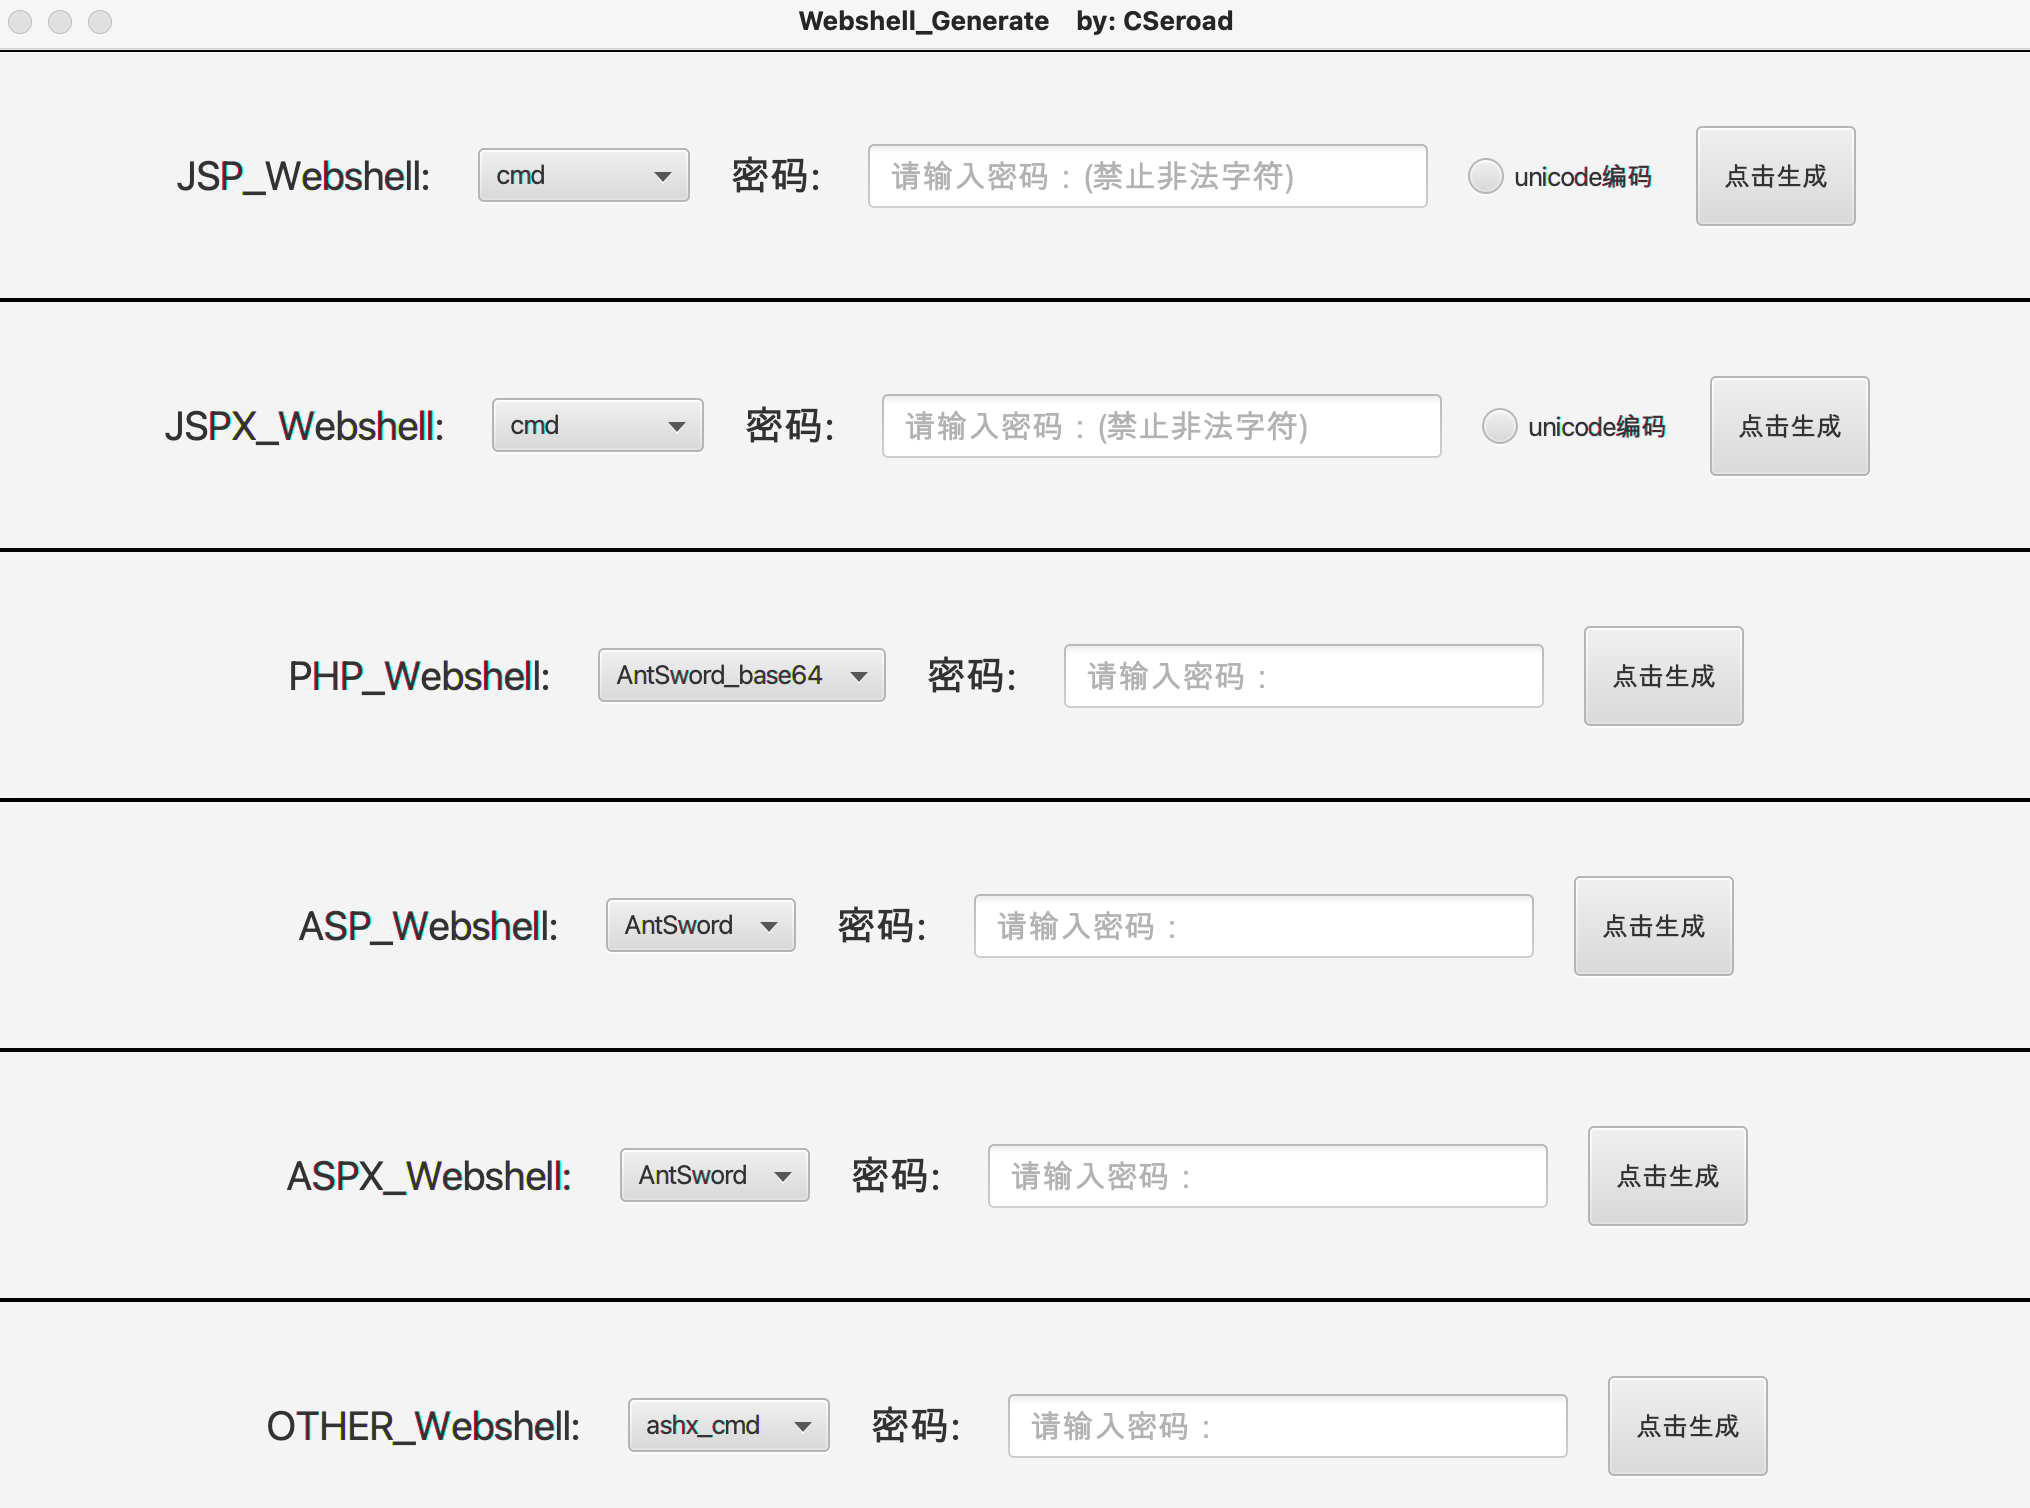Viewport: 2030px width, 1508px height.
Task: Focus the JSP_Webshell password field
Action: point(1147,176)
